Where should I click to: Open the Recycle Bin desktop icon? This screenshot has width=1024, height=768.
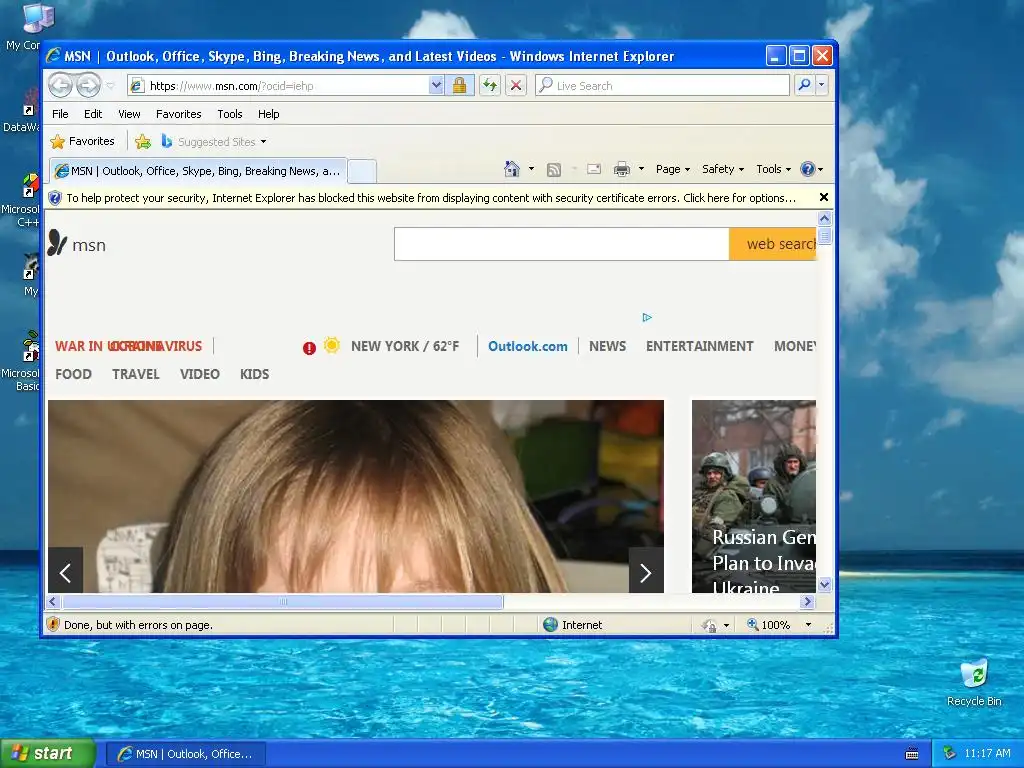(974, 683)
